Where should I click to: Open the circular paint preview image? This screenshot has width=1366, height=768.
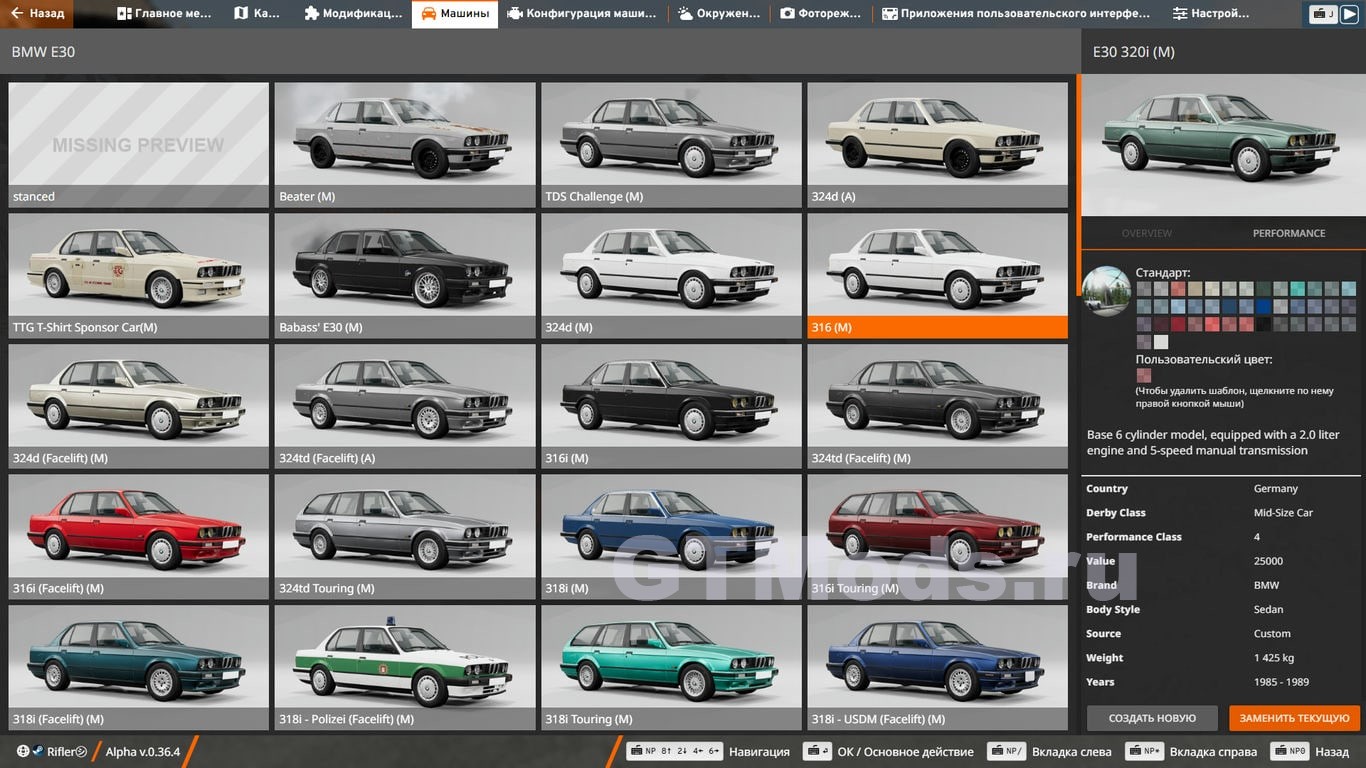1106,291
